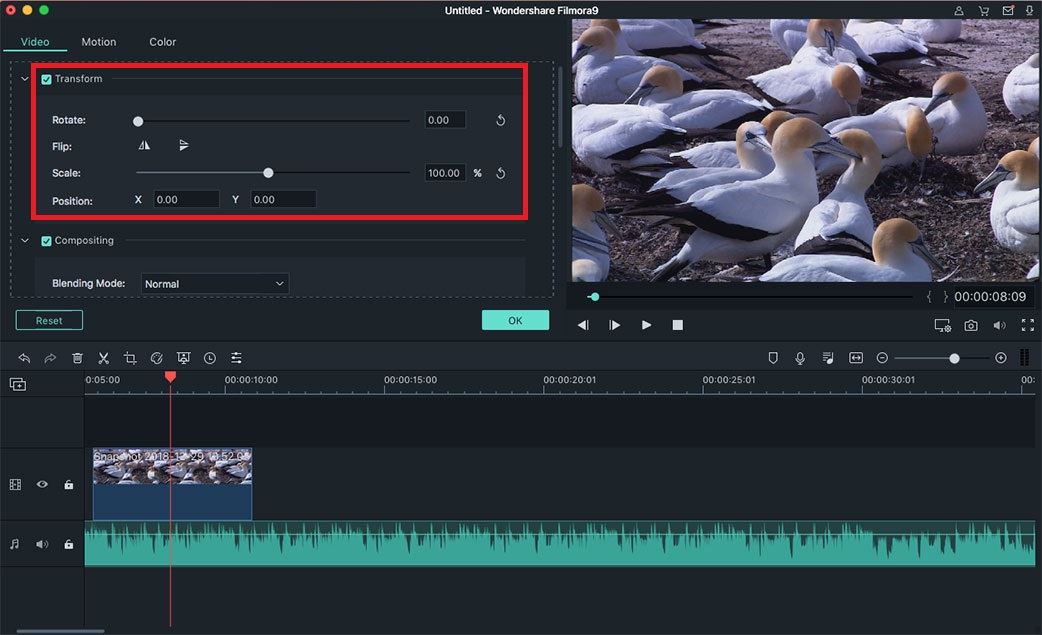Delete selected clip with trash icon
The image size is (1042, 635).
click(77, 358)
